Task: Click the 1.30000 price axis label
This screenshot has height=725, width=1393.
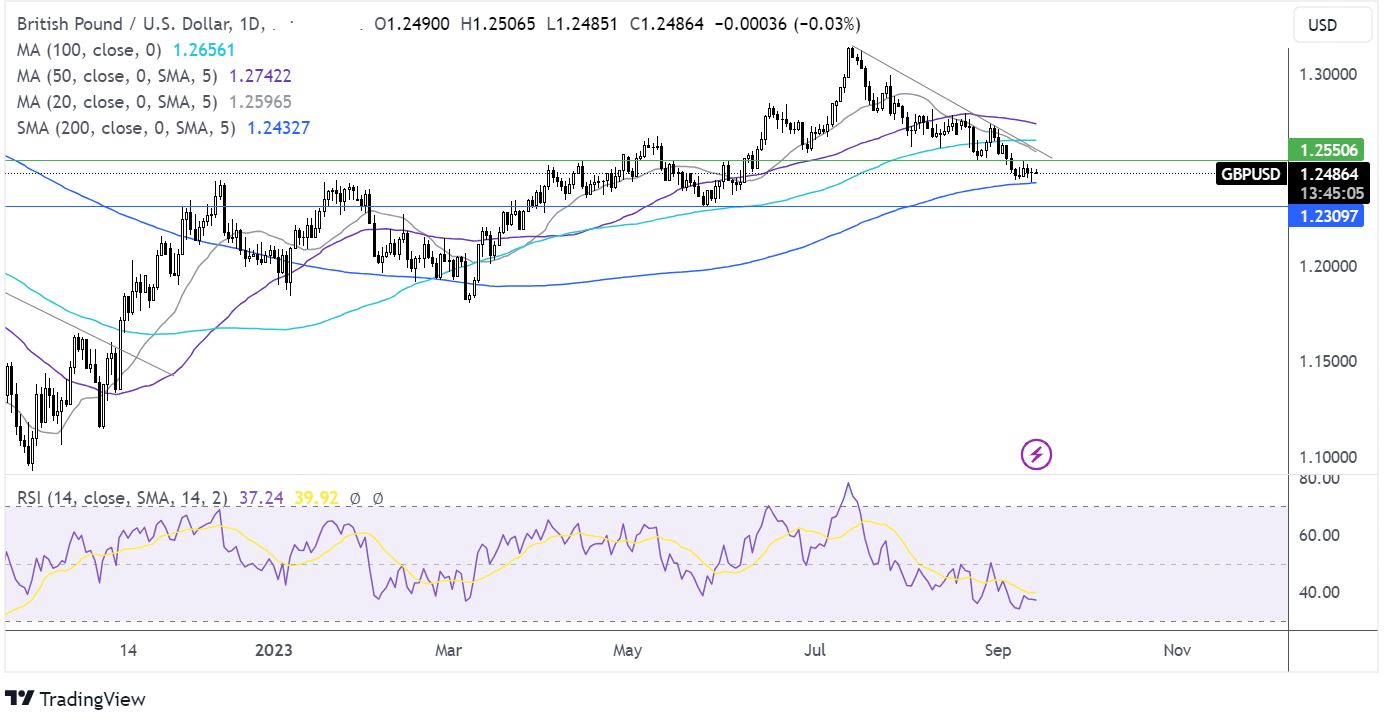Action: (1326, 75)
